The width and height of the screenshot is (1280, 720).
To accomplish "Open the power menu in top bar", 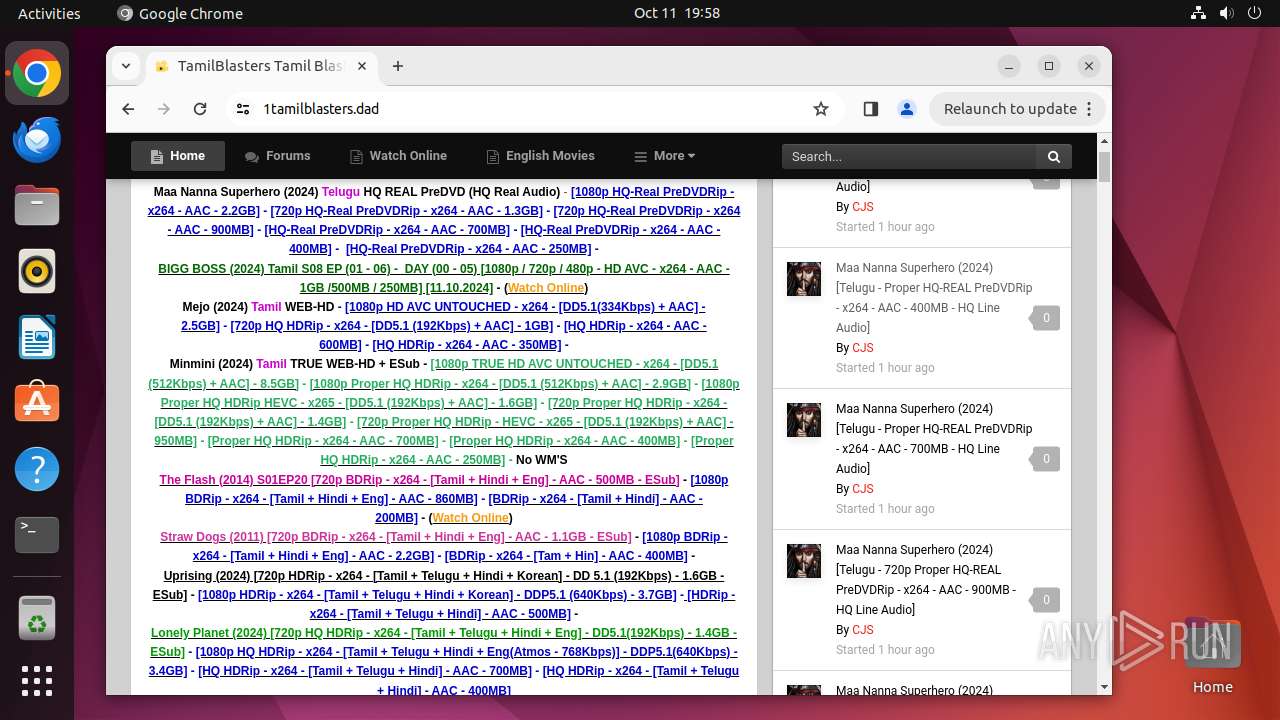I will coord(1255,13).
